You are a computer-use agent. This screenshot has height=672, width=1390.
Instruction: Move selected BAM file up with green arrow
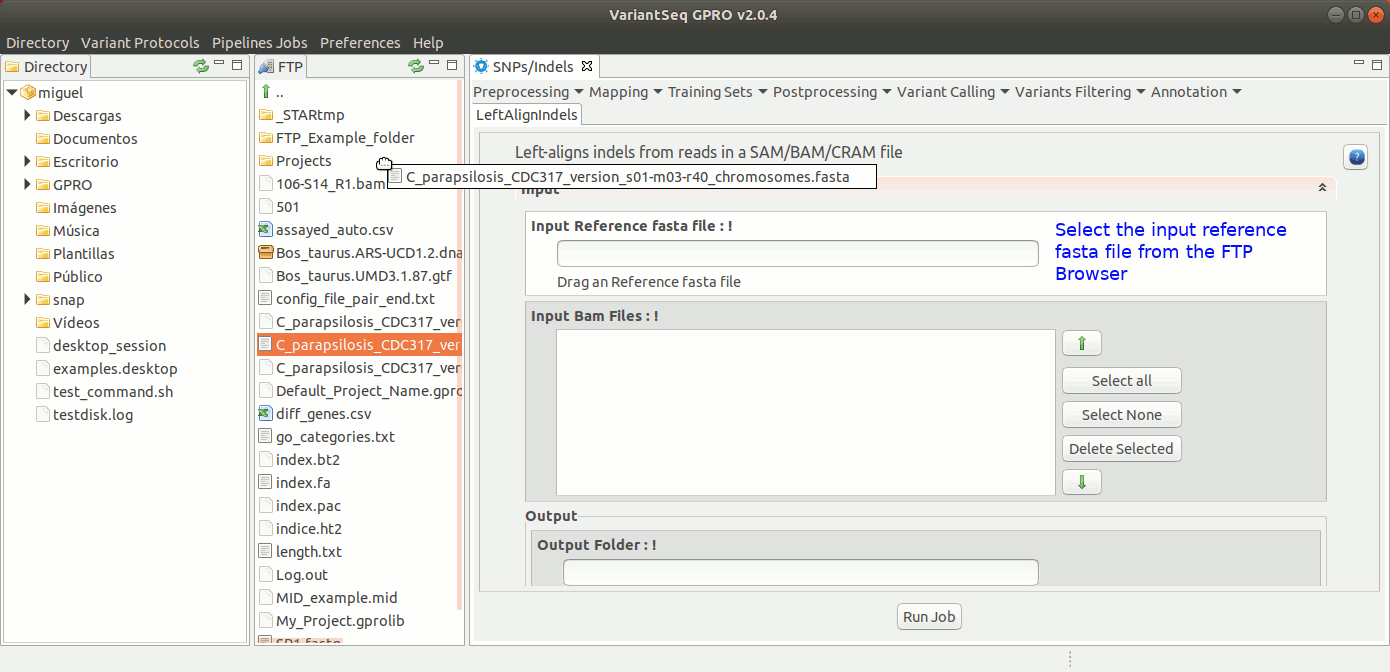click(x=1081, y=344)
